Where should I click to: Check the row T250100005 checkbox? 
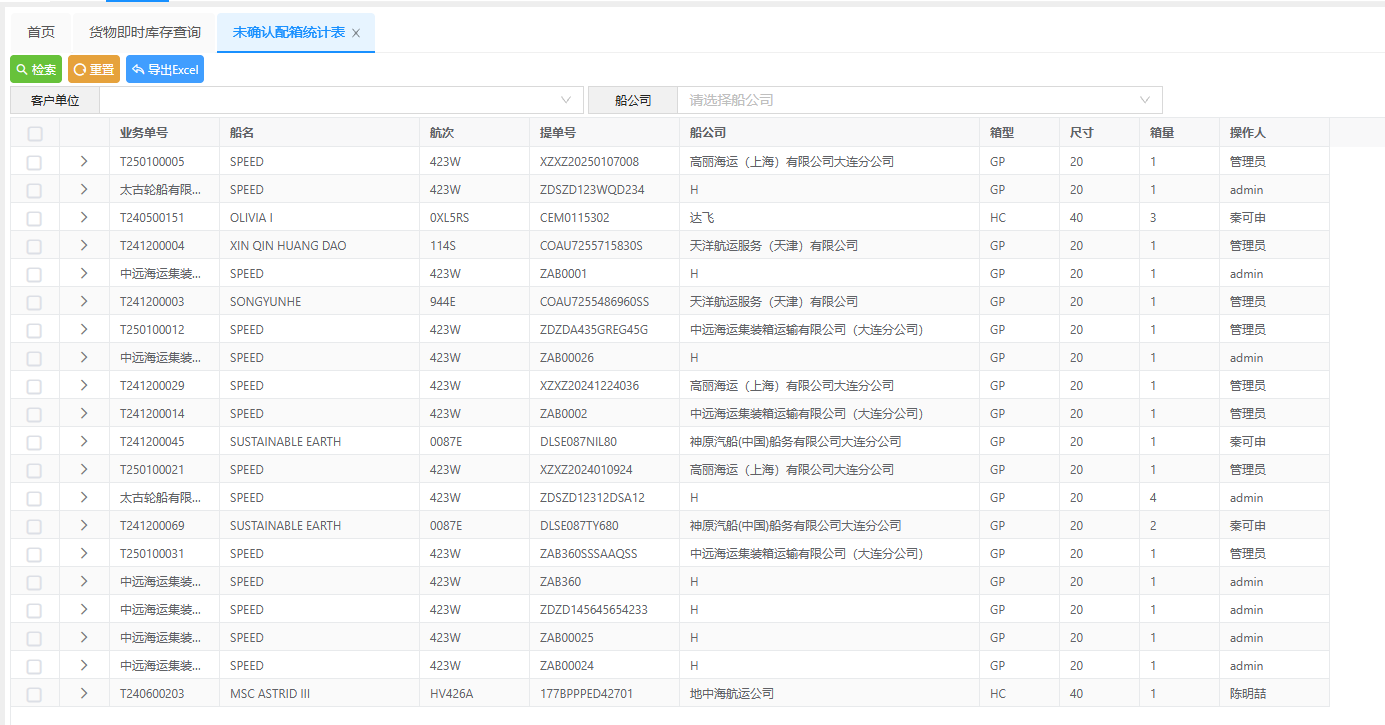[x=35, y=162]
